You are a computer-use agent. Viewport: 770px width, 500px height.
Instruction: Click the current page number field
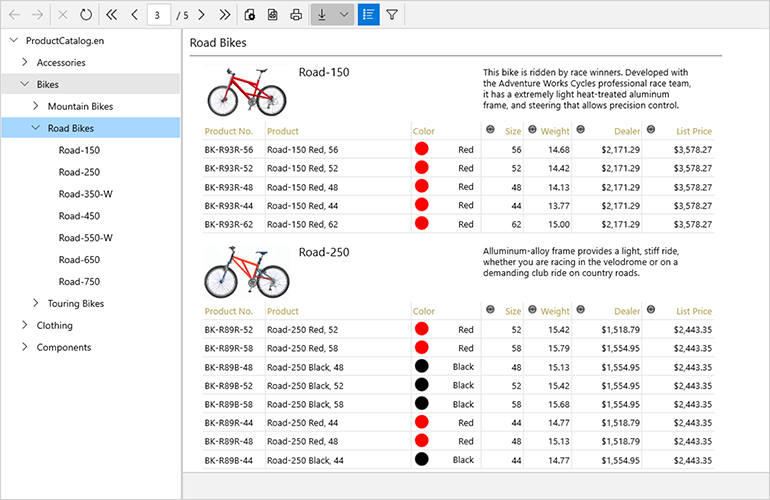tap(159, 15)
